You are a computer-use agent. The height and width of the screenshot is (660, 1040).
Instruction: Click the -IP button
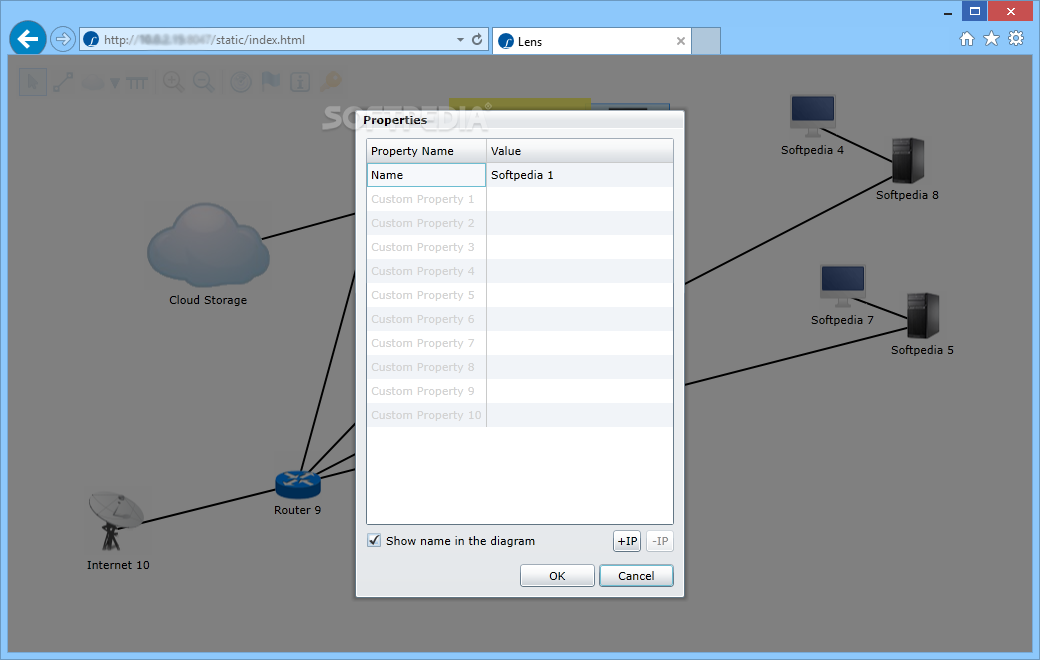pyautogui.click(x=660, y=541)
